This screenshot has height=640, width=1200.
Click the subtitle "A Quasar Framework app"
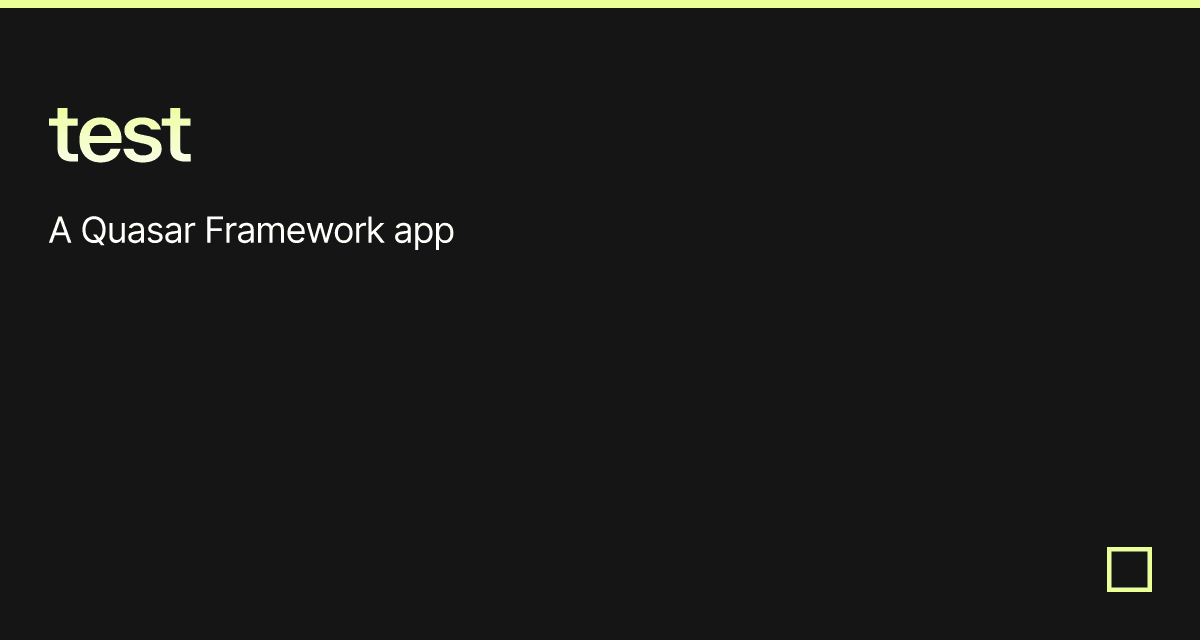point(251,232)
